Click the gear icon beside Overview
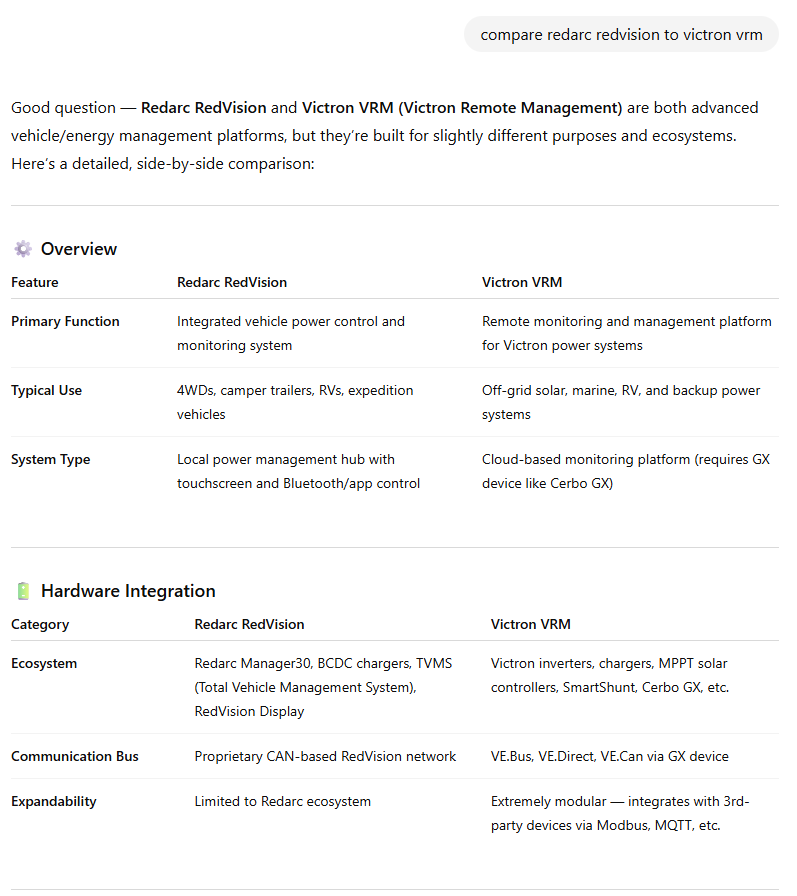Image resolution: width=797 pixels, height=896 pixels. (22, 249)
